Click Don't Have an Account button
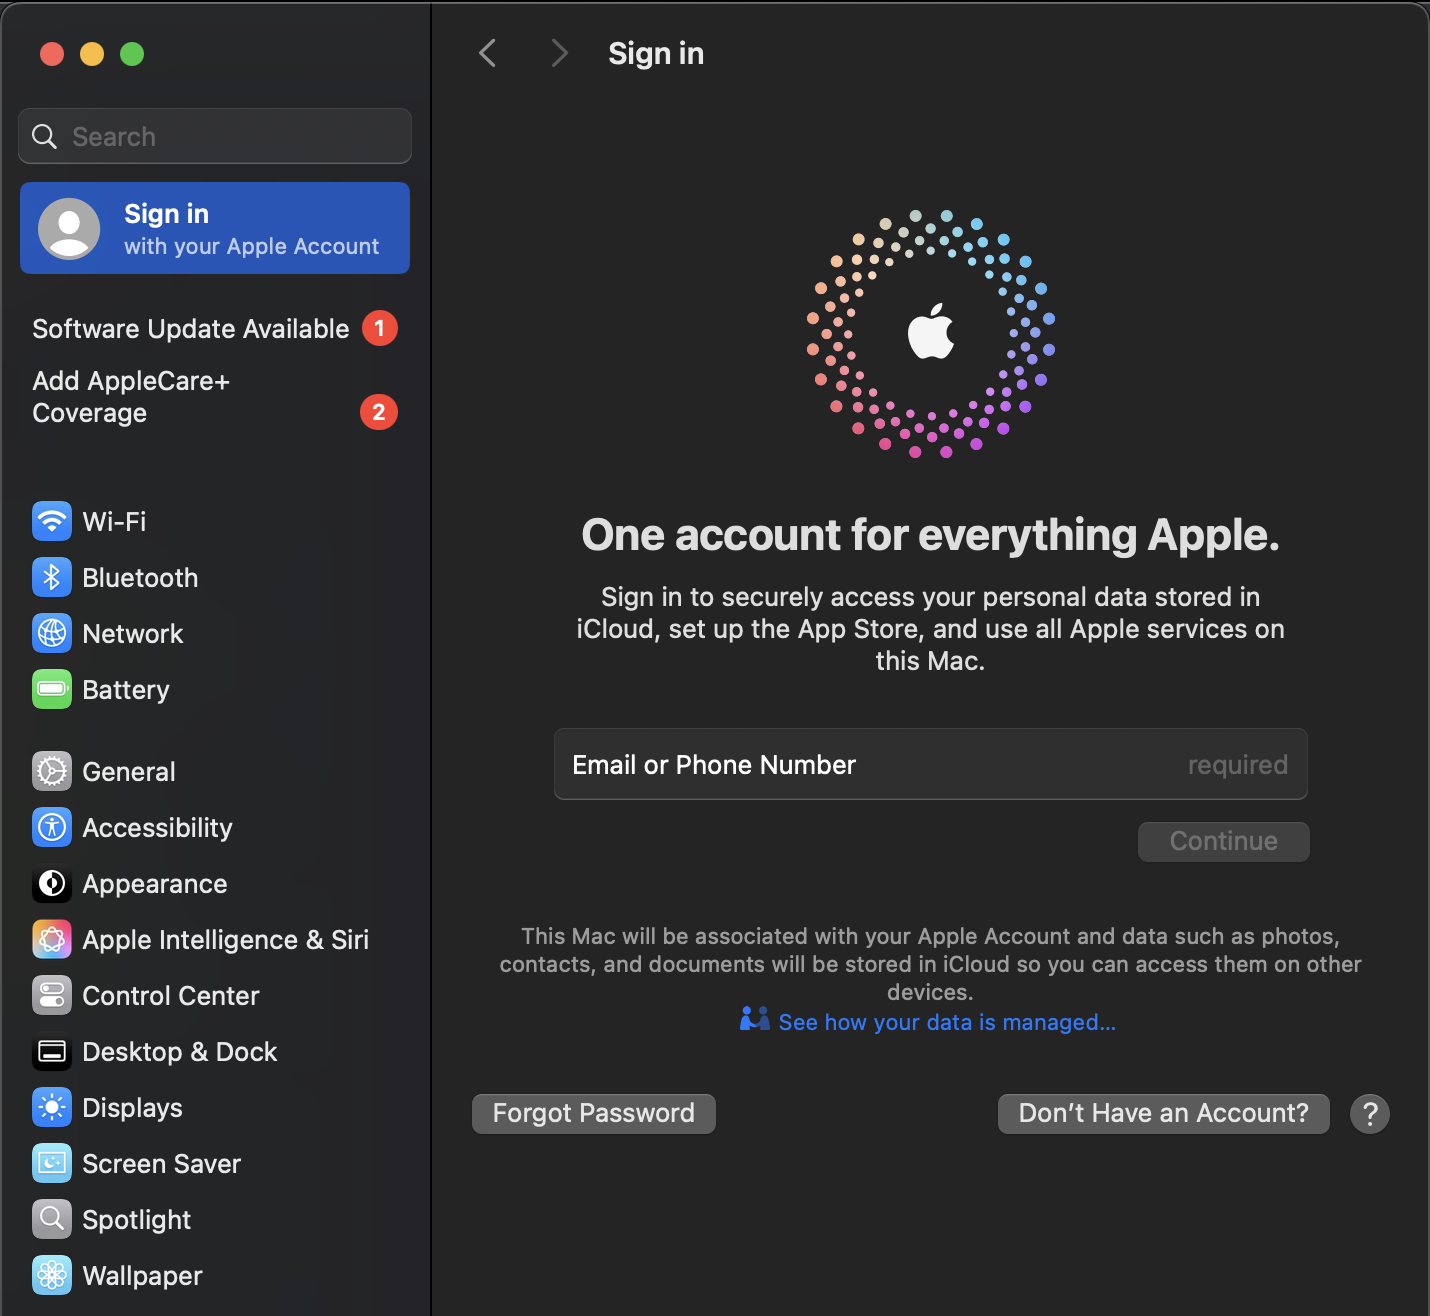Viewport: 1430px width, 1316px height. click(x=1162, y=1113)
